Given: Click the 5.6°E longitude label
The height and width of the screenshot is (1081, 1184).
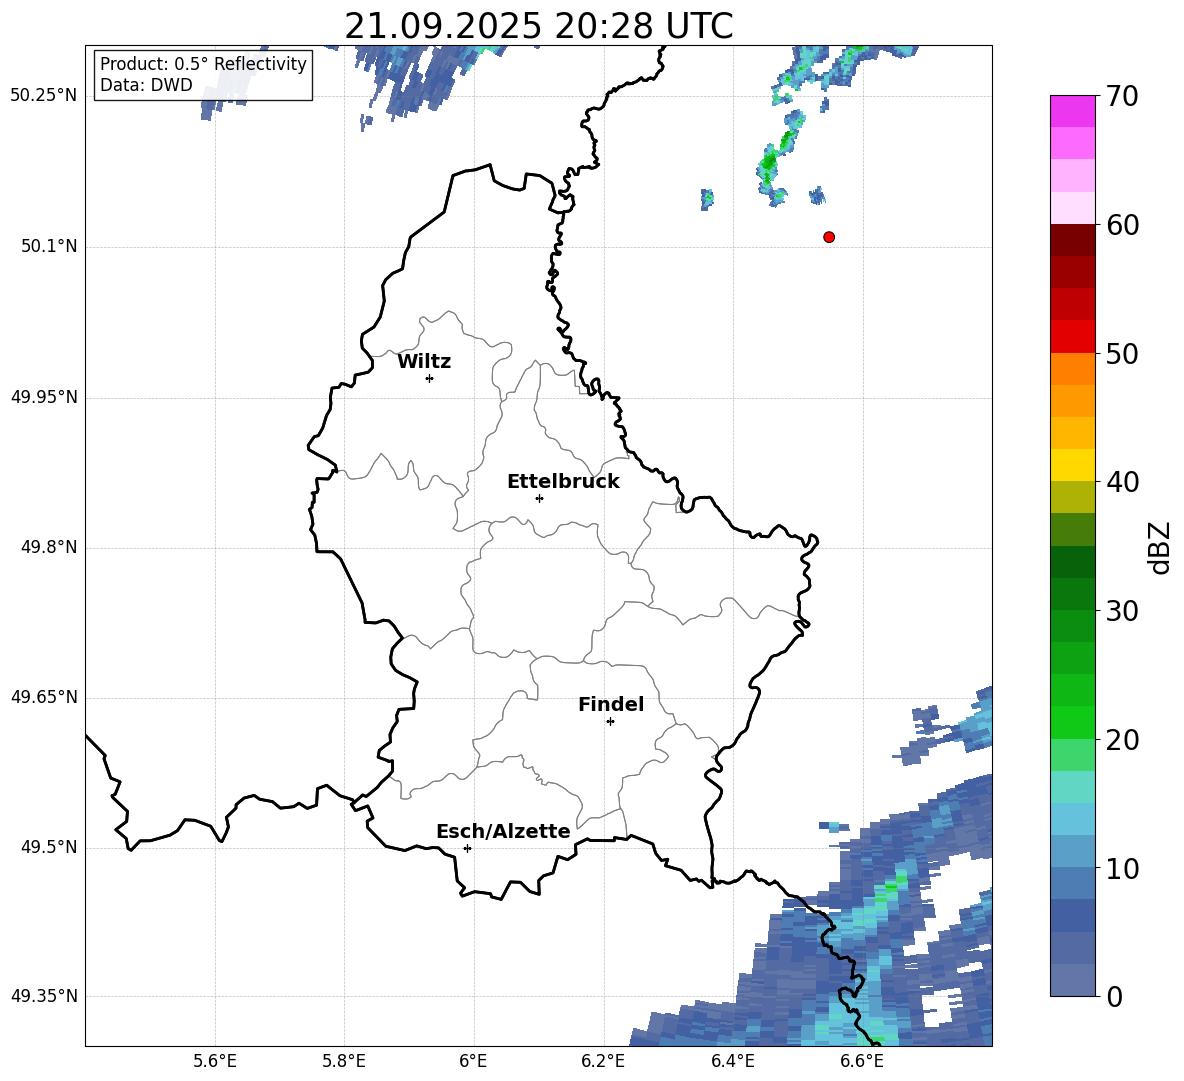Looking at the screenshot, I should [215, 1062].
